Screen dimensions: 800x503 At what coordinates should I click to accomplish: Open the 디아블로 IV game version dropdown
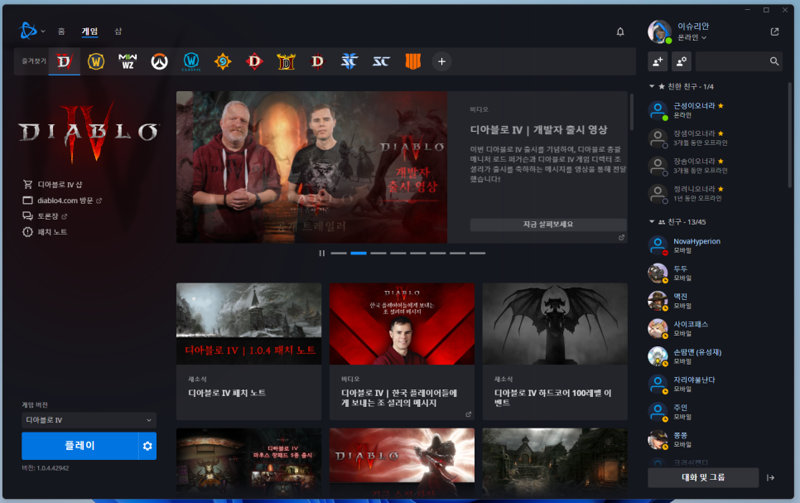pyautogui.click(x=89, y=420)
